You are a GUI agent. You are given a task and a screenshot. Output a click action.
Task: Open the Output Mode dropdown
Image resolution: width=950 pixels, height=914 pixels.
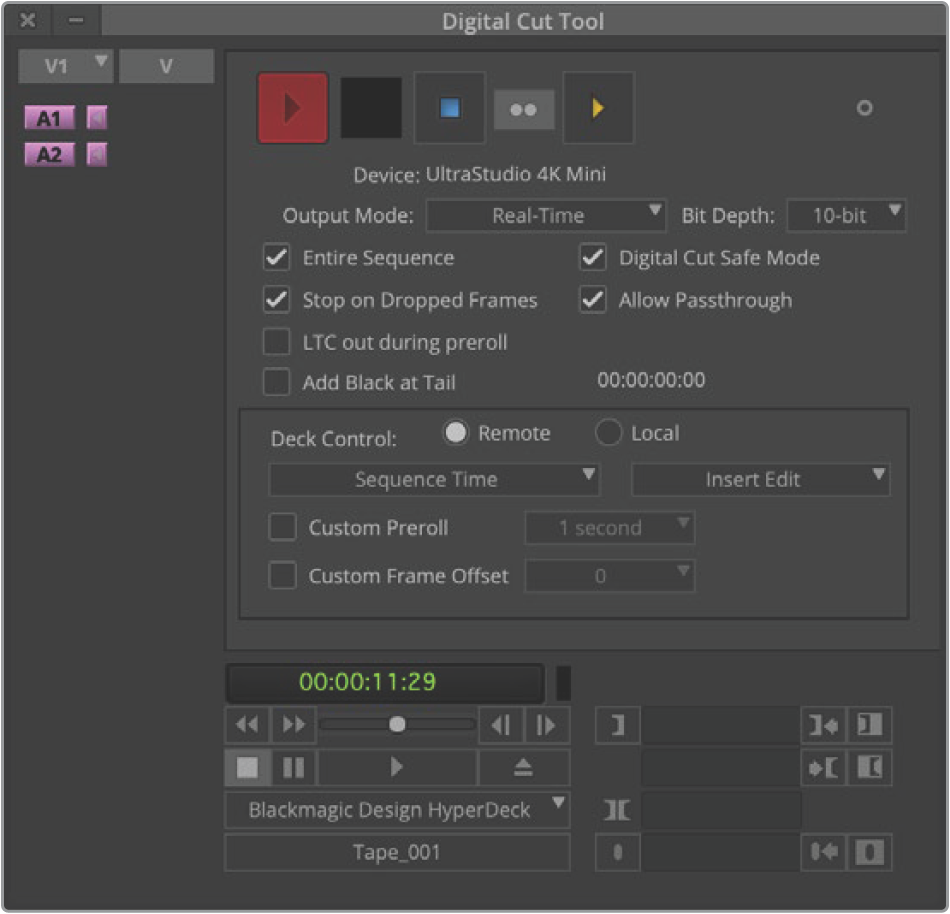[546, 215]
